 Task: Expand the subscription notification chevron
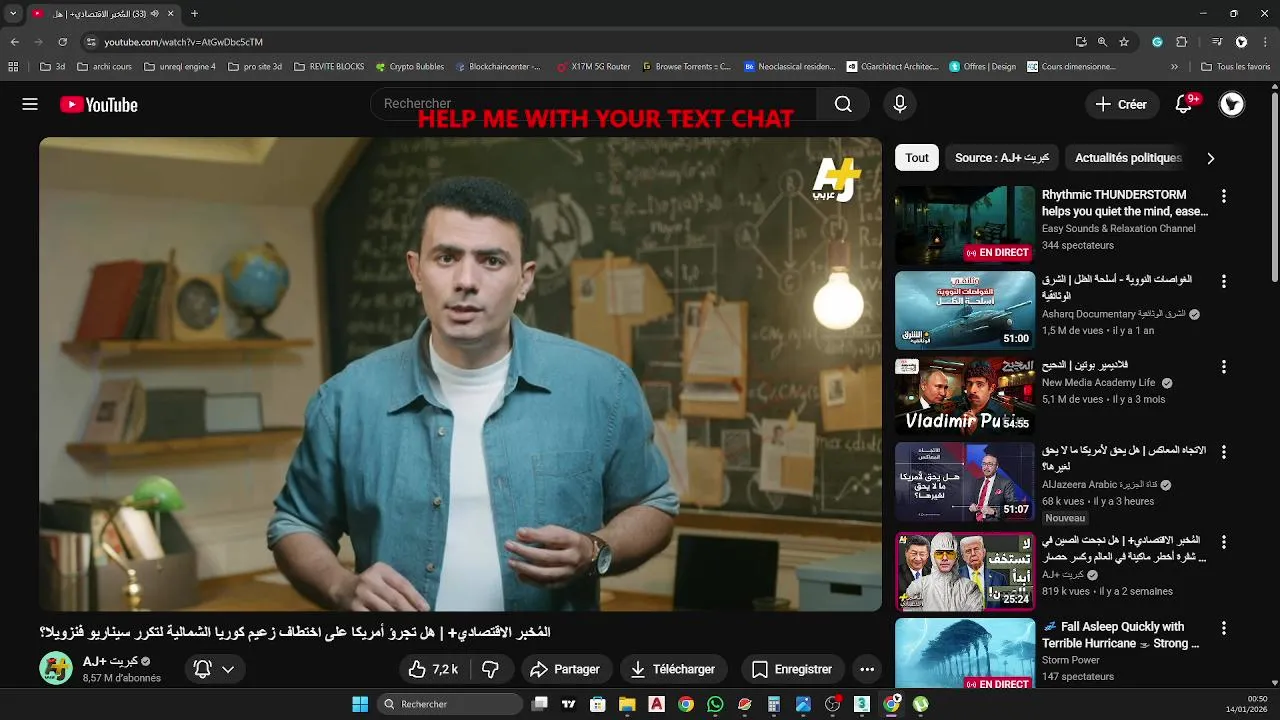[x=228, y=669]
